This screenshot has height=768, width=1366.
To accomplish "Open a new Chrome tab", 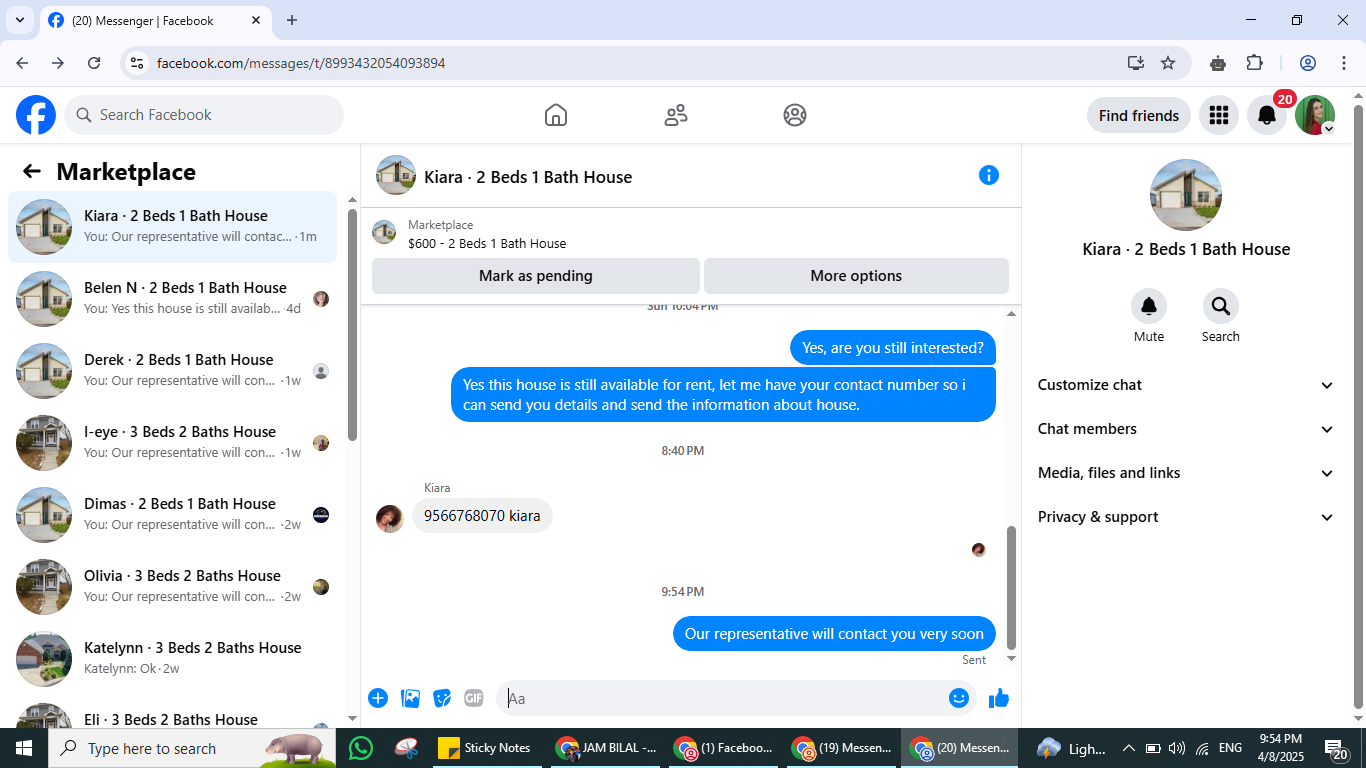I will coord(292,20).
